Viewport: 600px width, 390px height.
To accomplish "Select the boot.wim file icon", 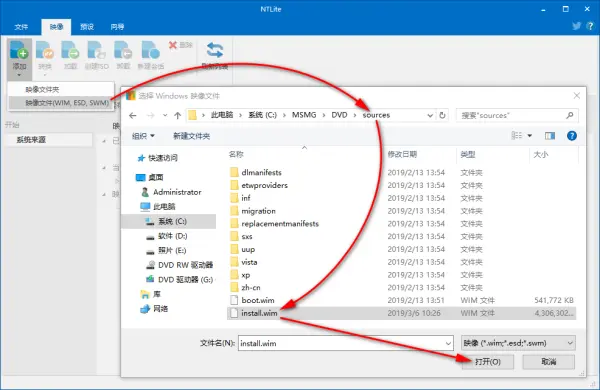I will 234,300.
